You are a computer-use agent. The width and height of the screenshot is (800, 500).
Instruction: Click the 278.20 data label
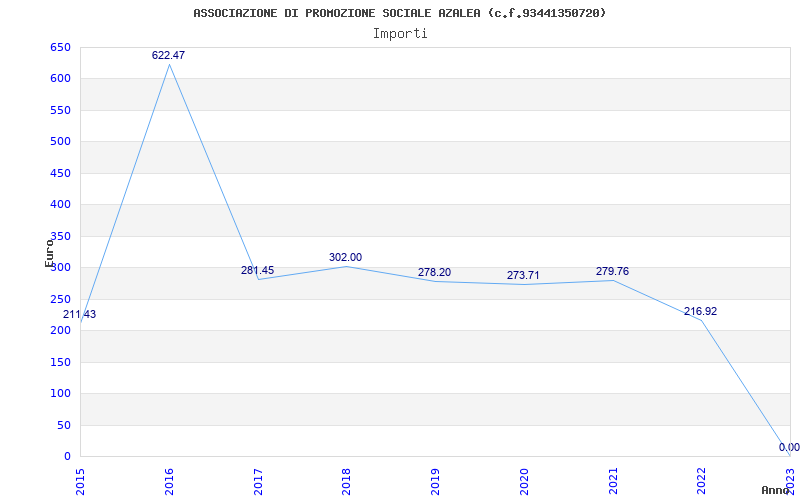click(x=434, y=273)
